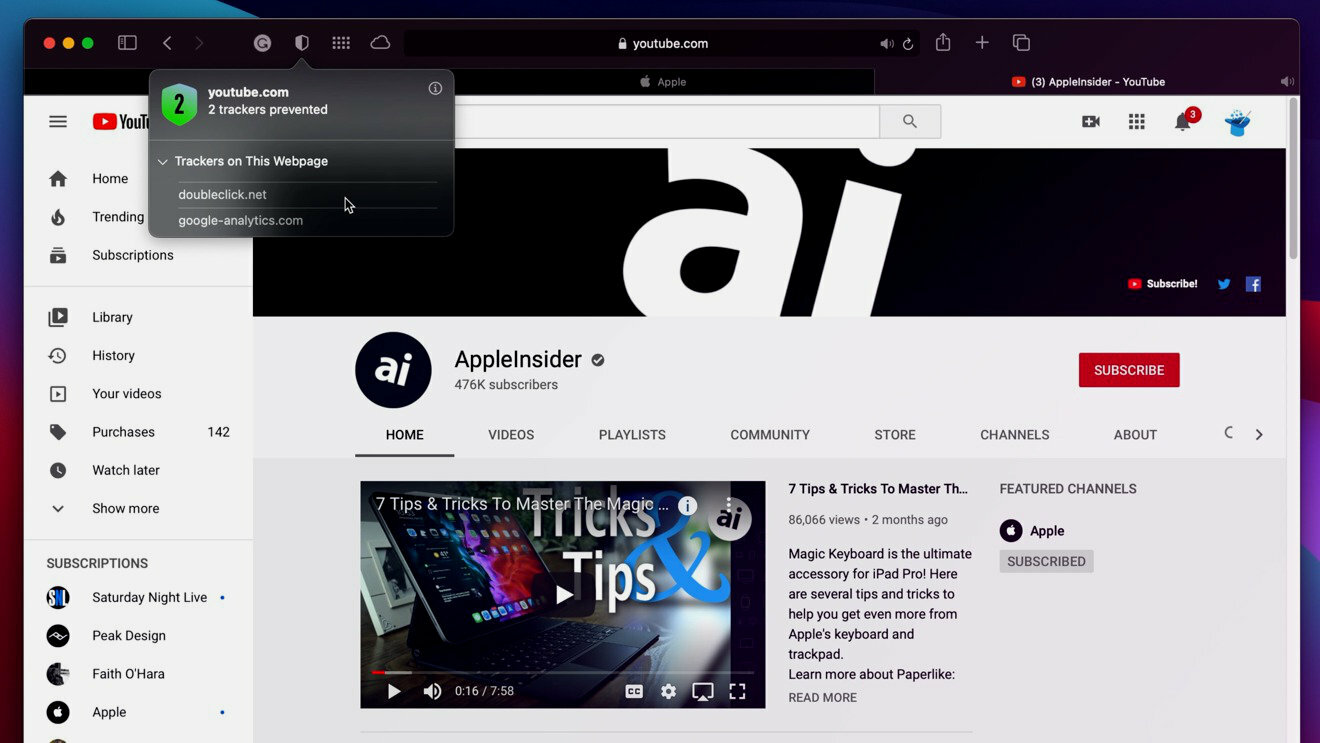Open the account avatar menu
The width and height of the screenshot is (1320, 743).
click(x=1238, y=122)
